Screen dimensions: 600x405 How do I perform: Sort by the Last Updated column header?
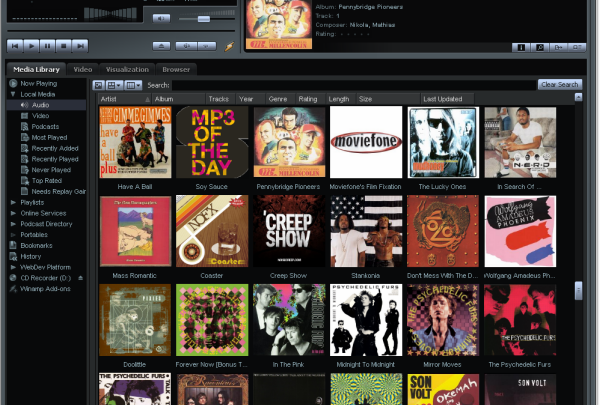click(x=447, y=99)
